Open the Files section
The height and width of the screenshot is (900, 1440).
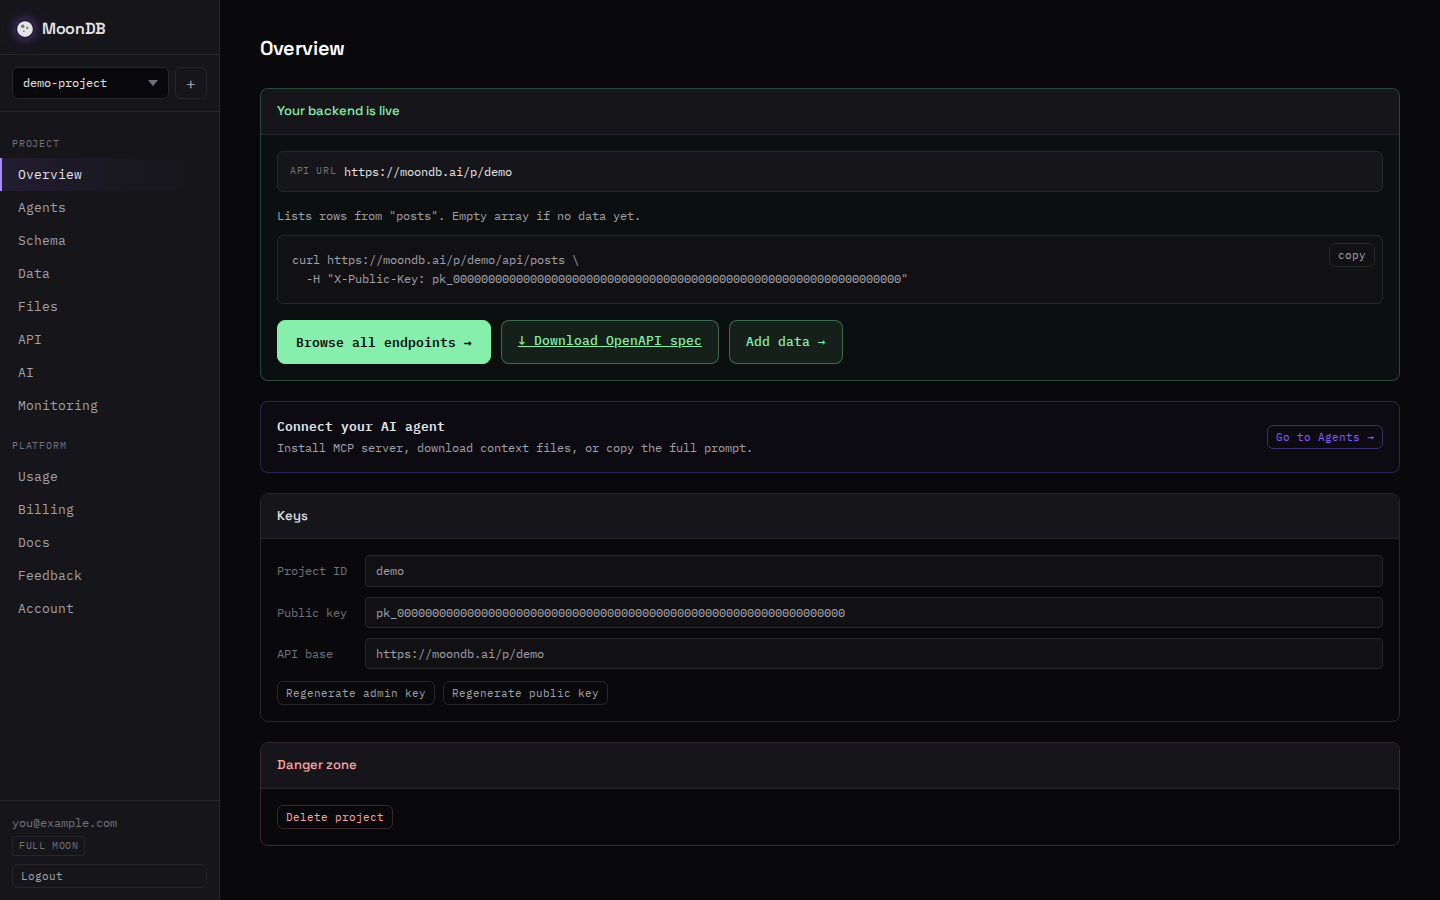[109, 306]
